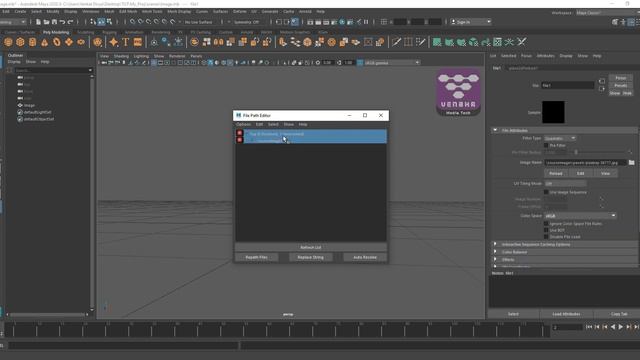Screen dimensions: 640x360
Task: Click the Reload button under Image Name
Action: tap(556, 173)
